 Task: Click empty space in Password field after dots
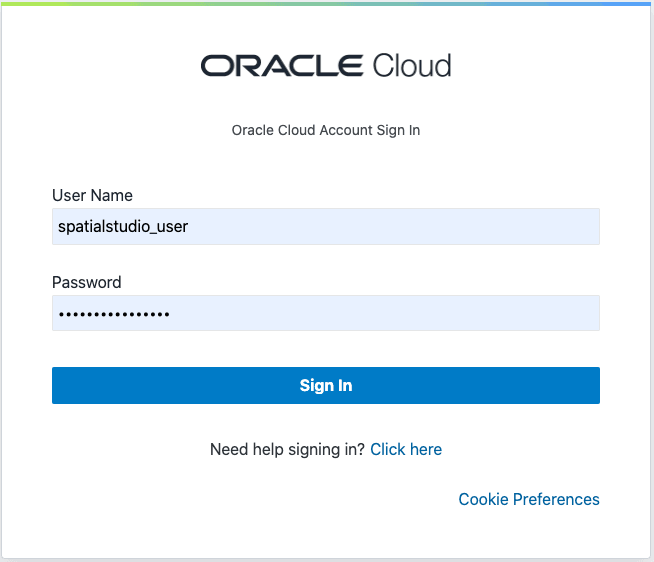click(384, 313)
